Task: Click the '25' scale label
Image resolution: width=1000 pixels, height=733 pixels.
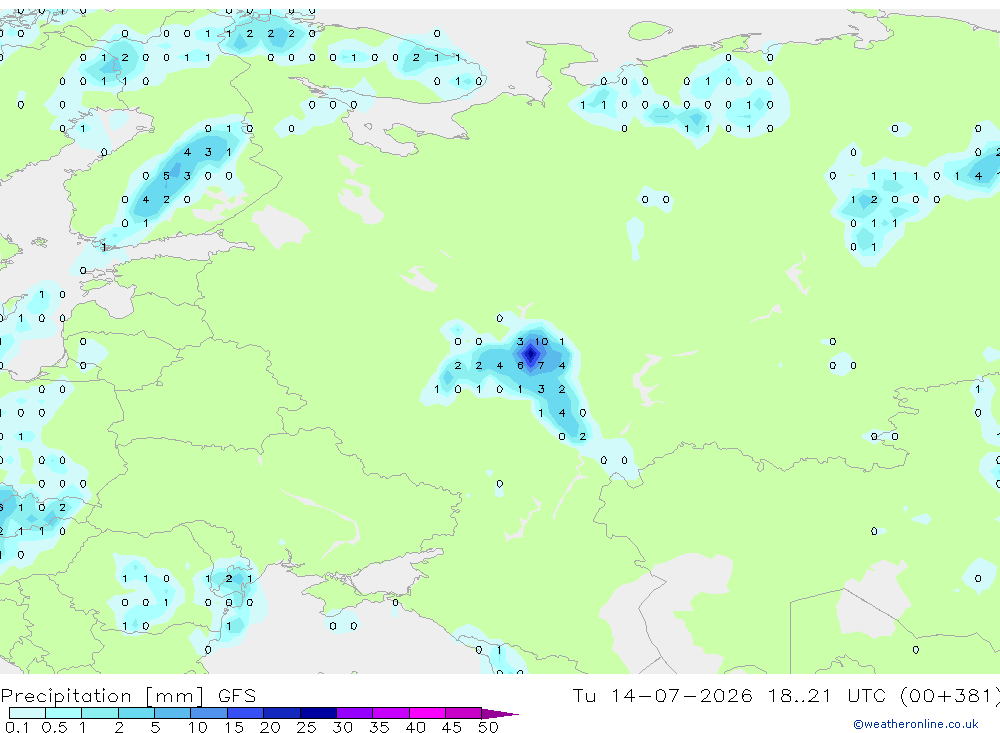Action: click(x=306, y=727)
